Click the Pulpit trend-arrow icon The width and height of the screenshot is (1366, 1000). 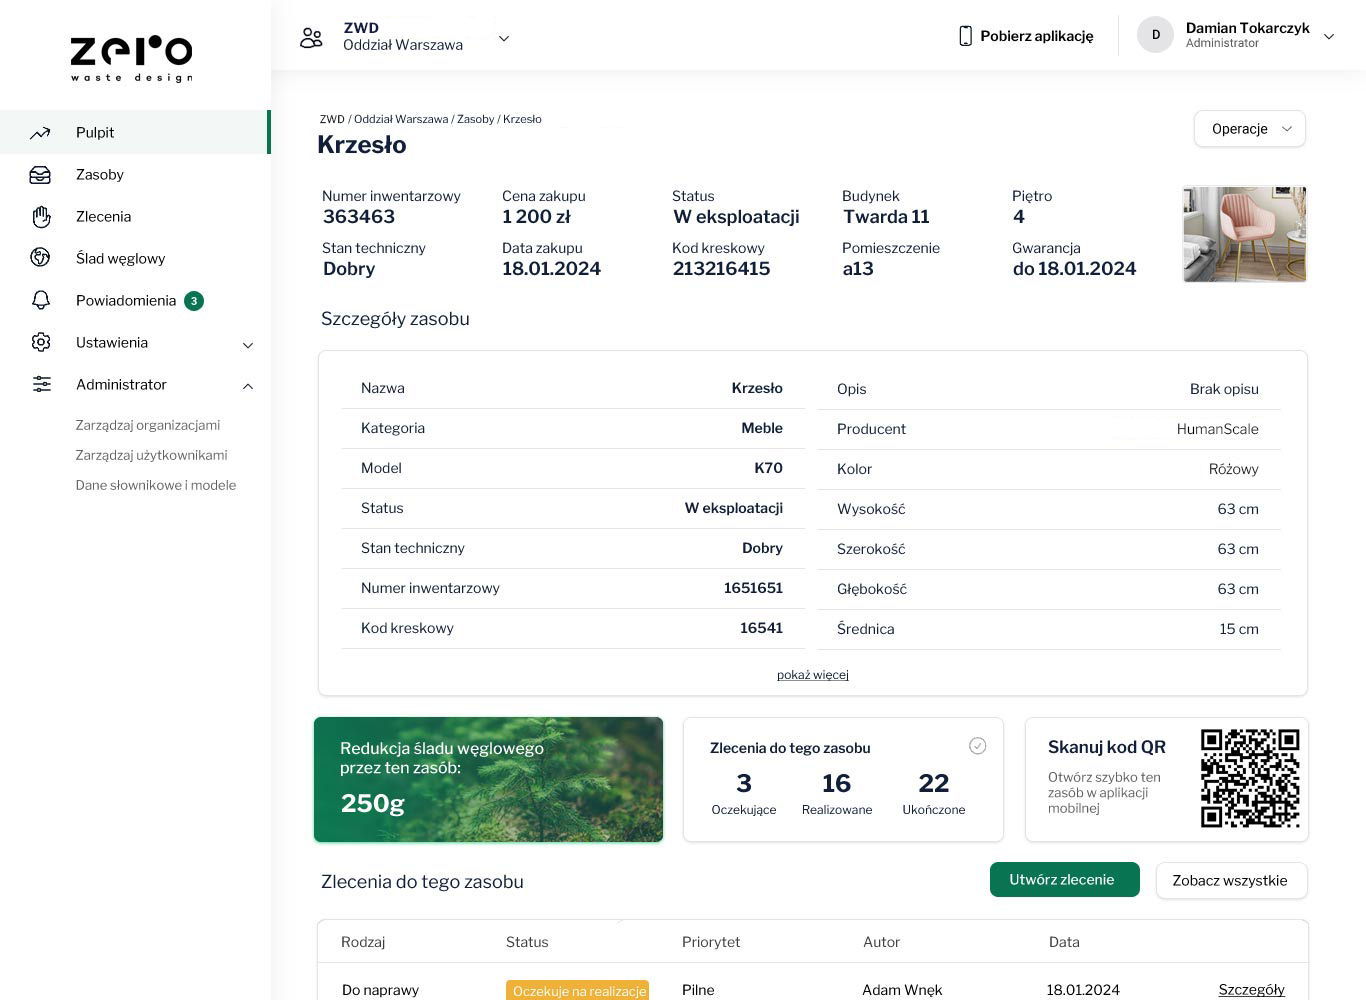click(x=40, y=132)
